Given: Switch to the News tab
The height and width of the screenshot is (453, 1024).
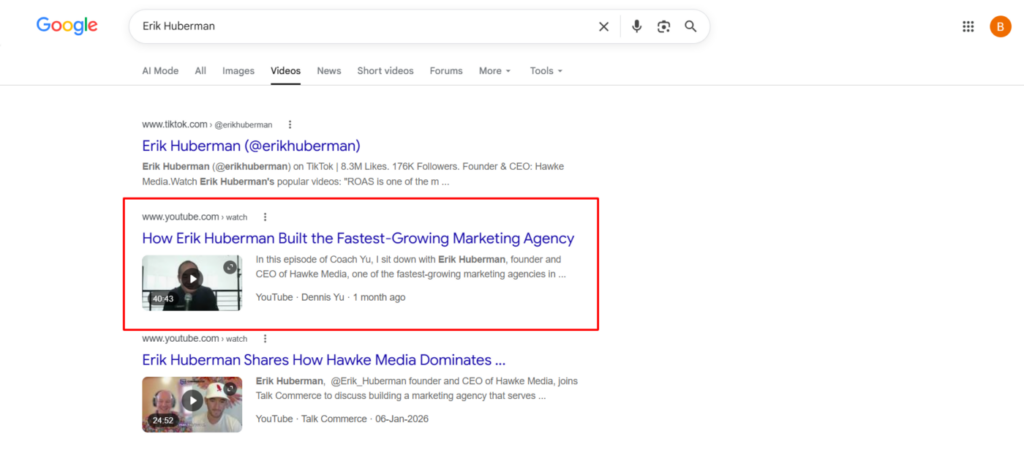Looking at the screenshot, I should click(329, 70).
